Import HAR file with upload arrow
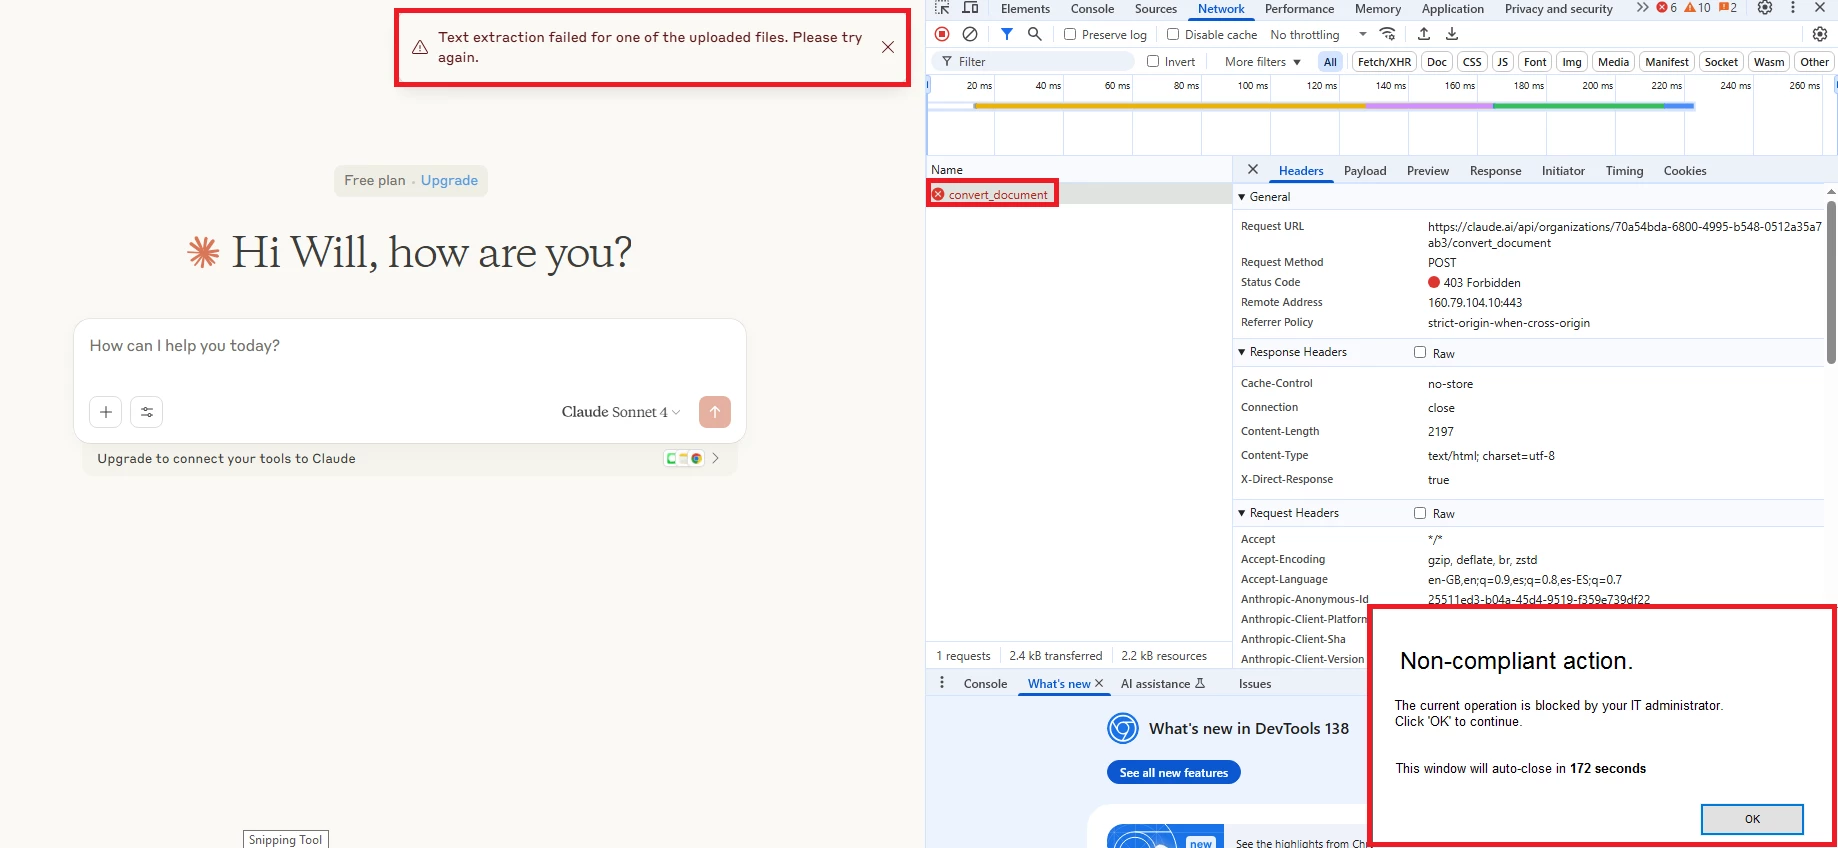Screen dimensions: 1838x848 click(x=1424, y=34)
